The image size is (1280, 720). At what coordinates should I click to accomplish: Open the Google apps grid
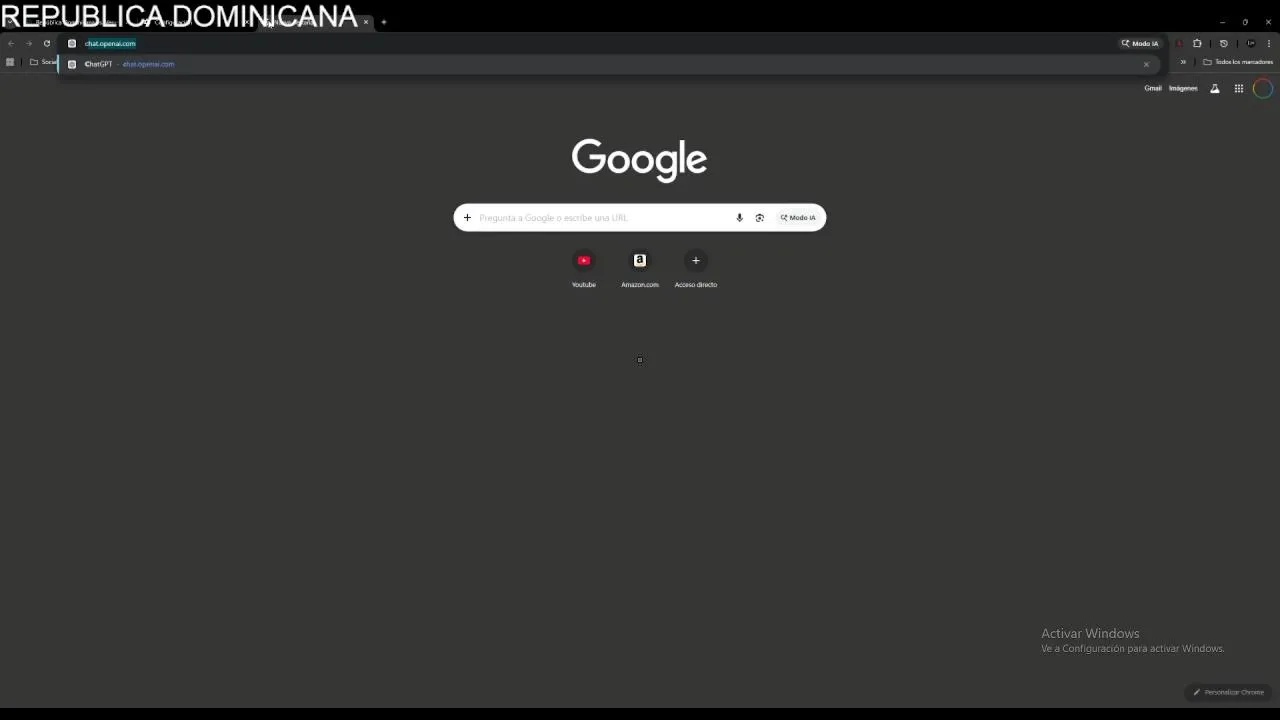pos(1238,89)
